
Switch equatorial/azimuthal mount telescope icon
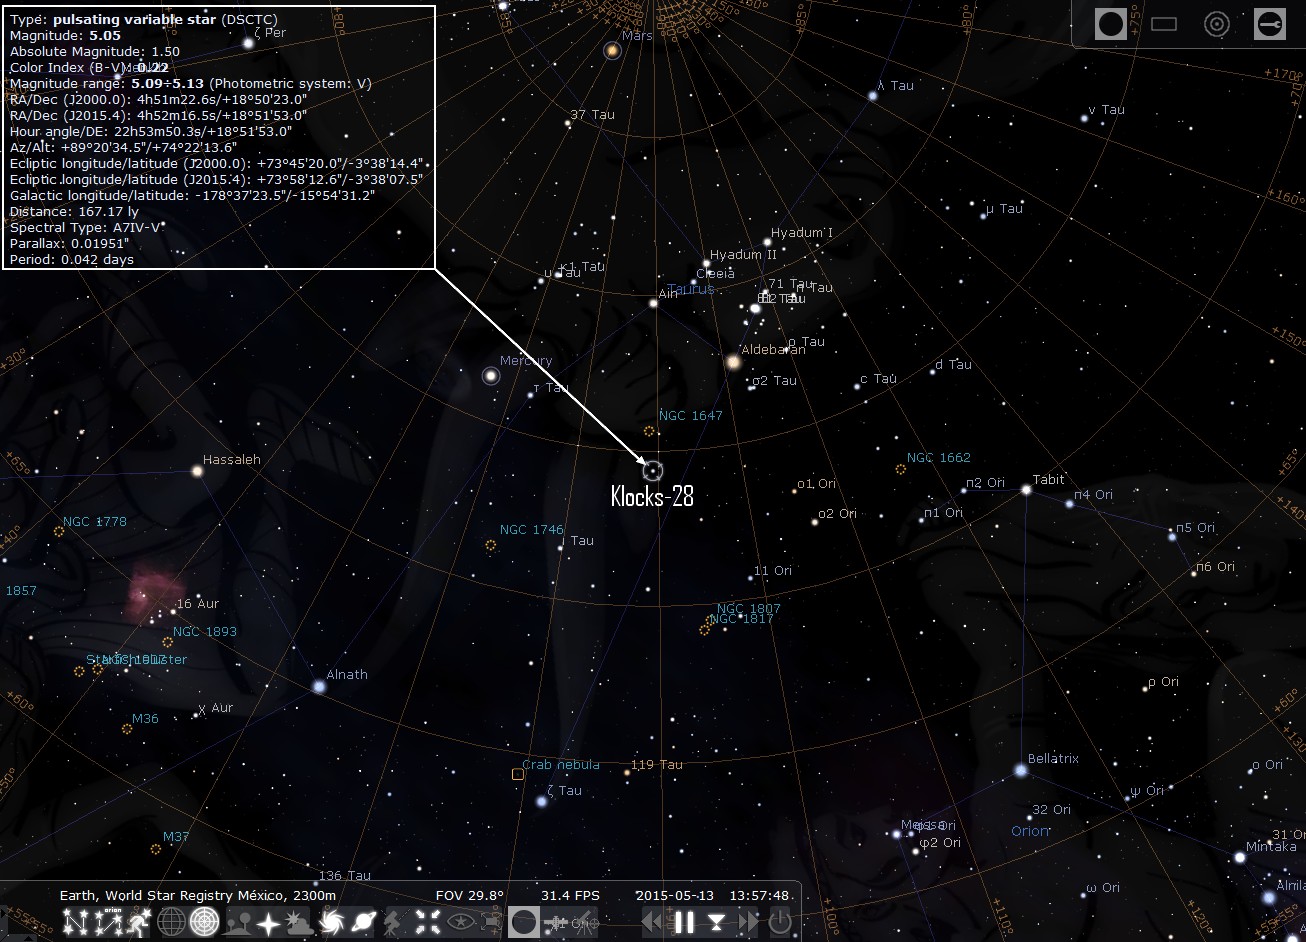[395, 922]
